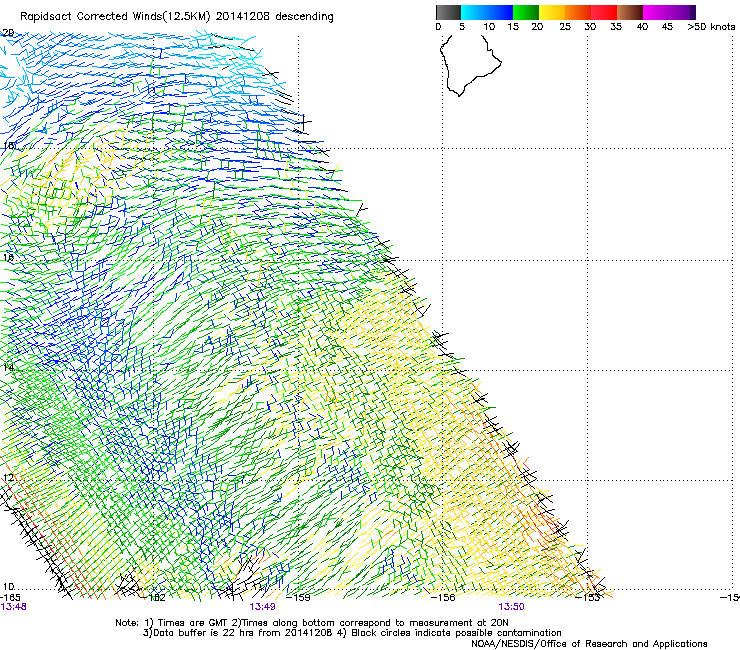Pick the orange 25-30 knot legend segment
This screenshot has height=650, width=740.
[578, 12]
